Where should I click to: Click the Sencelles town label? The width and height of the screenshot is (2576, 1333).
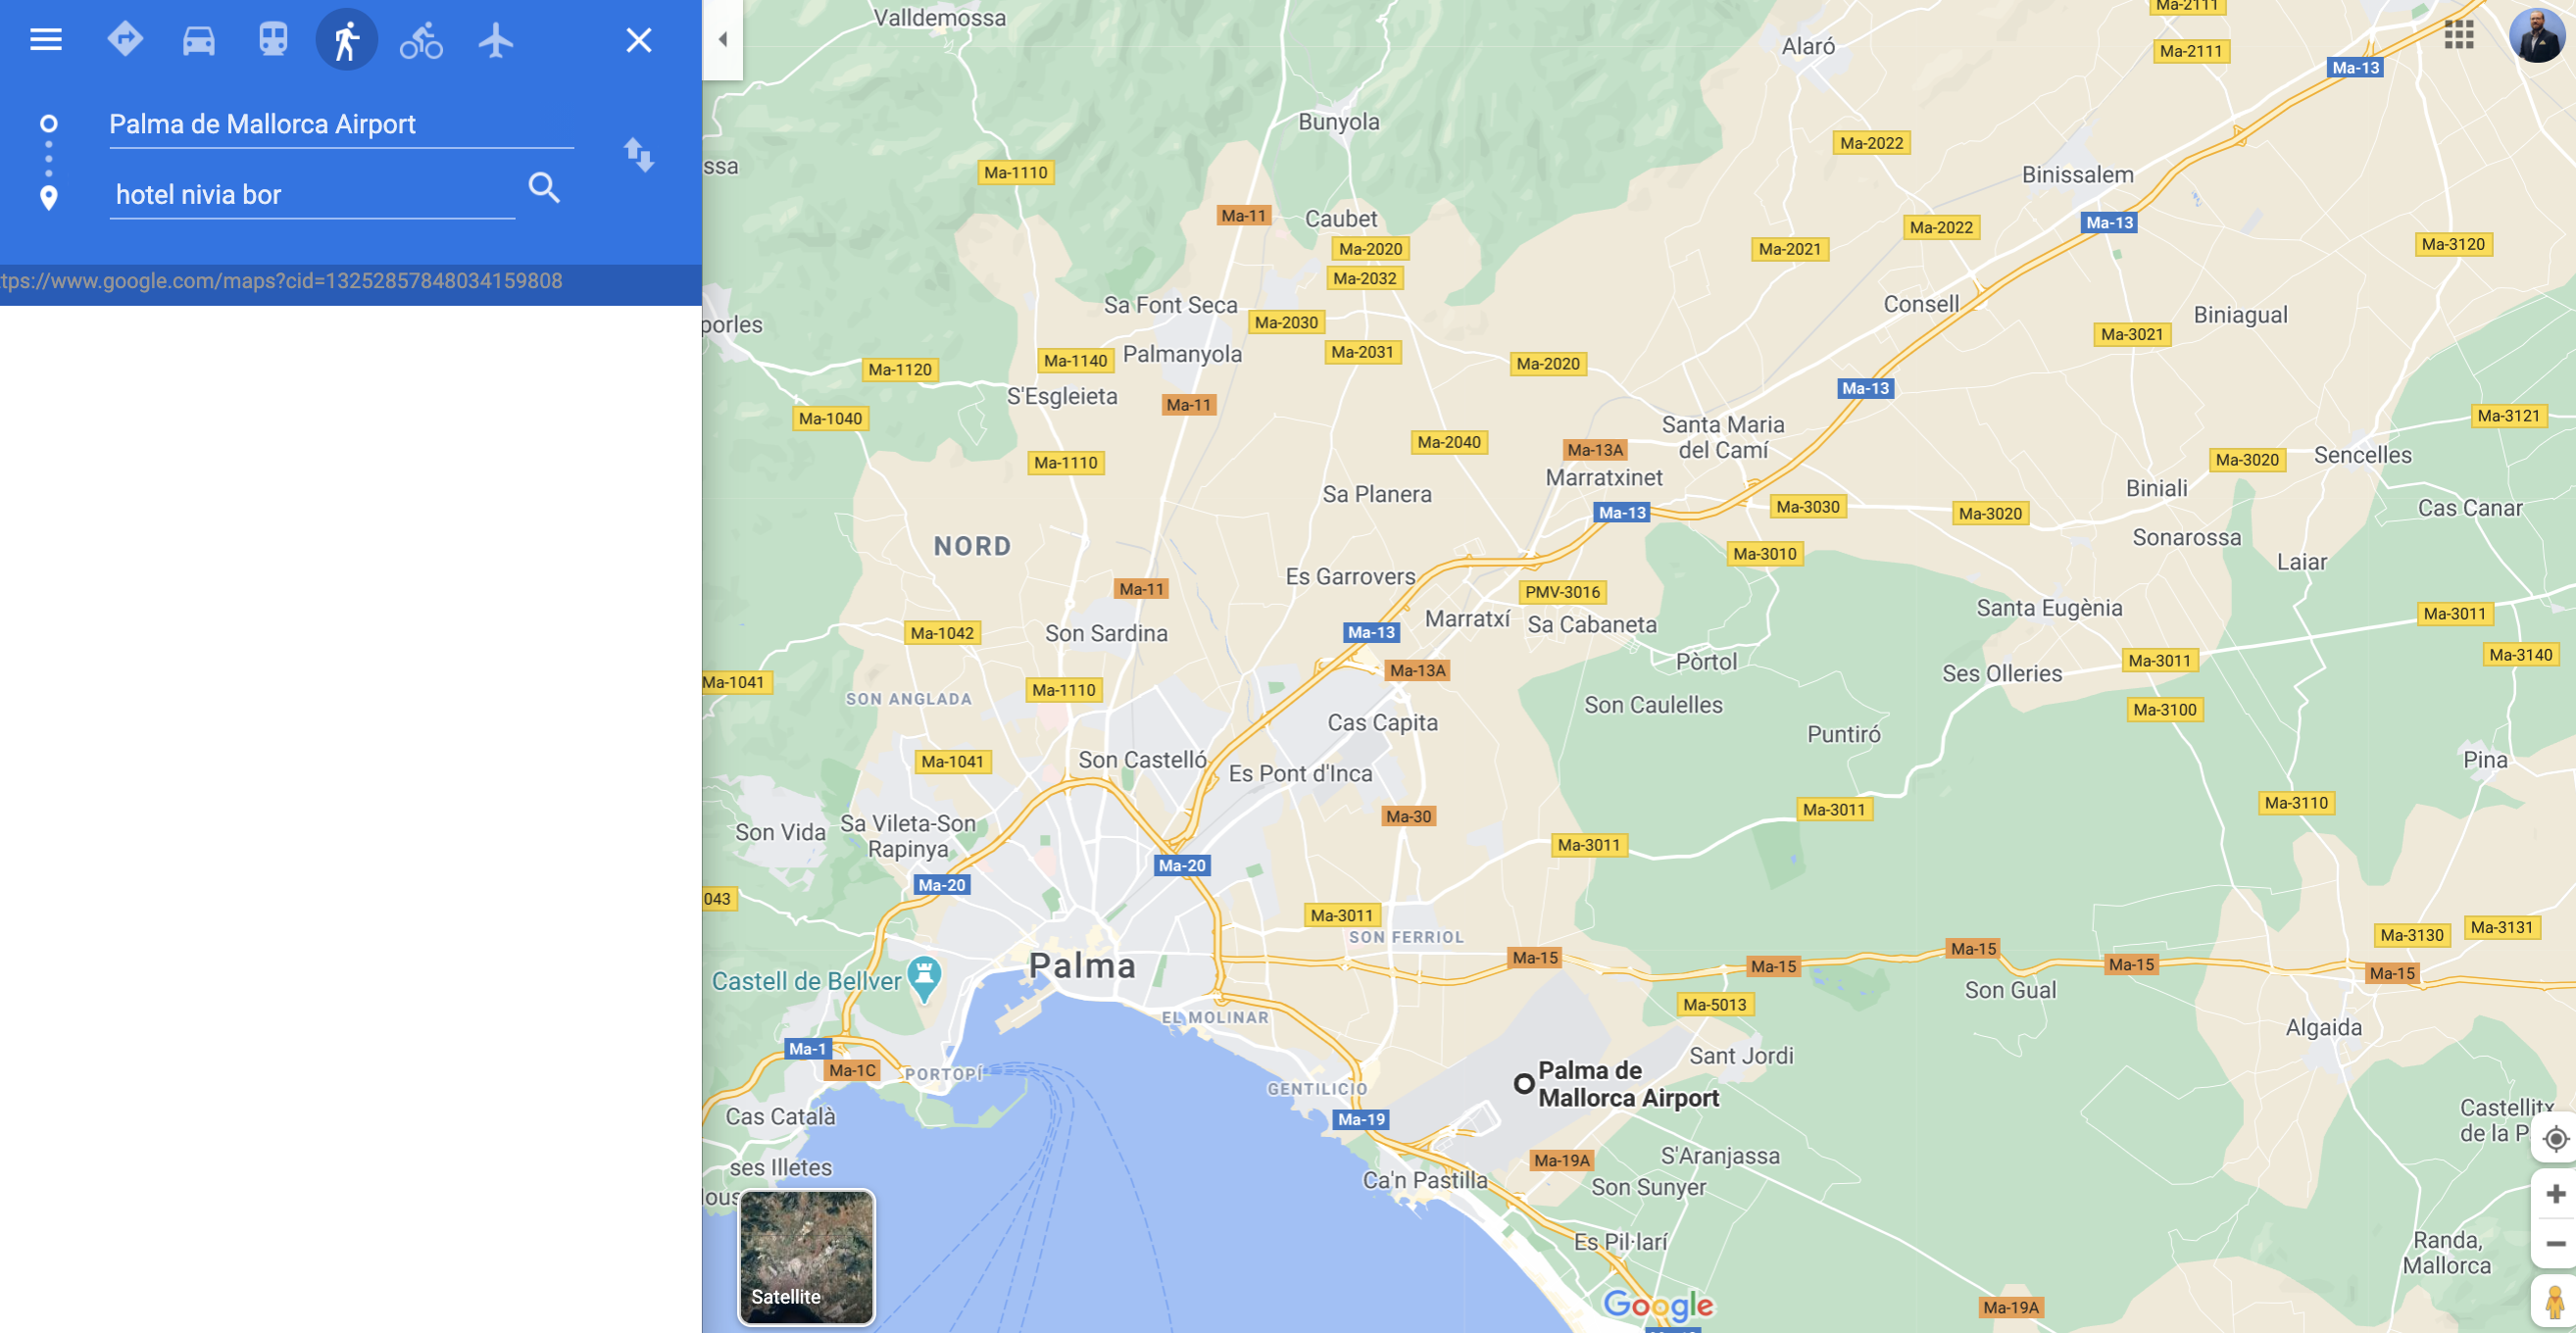[2362, 455]
